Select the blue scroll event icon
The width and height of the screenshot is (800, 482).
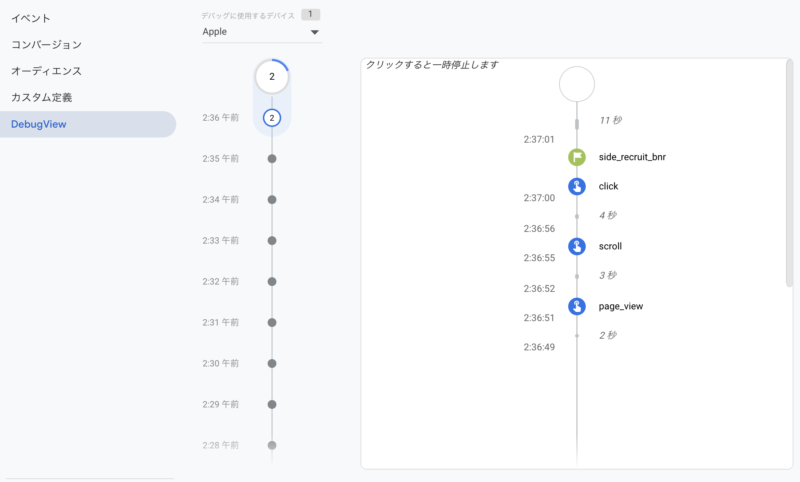coord(577,246)
